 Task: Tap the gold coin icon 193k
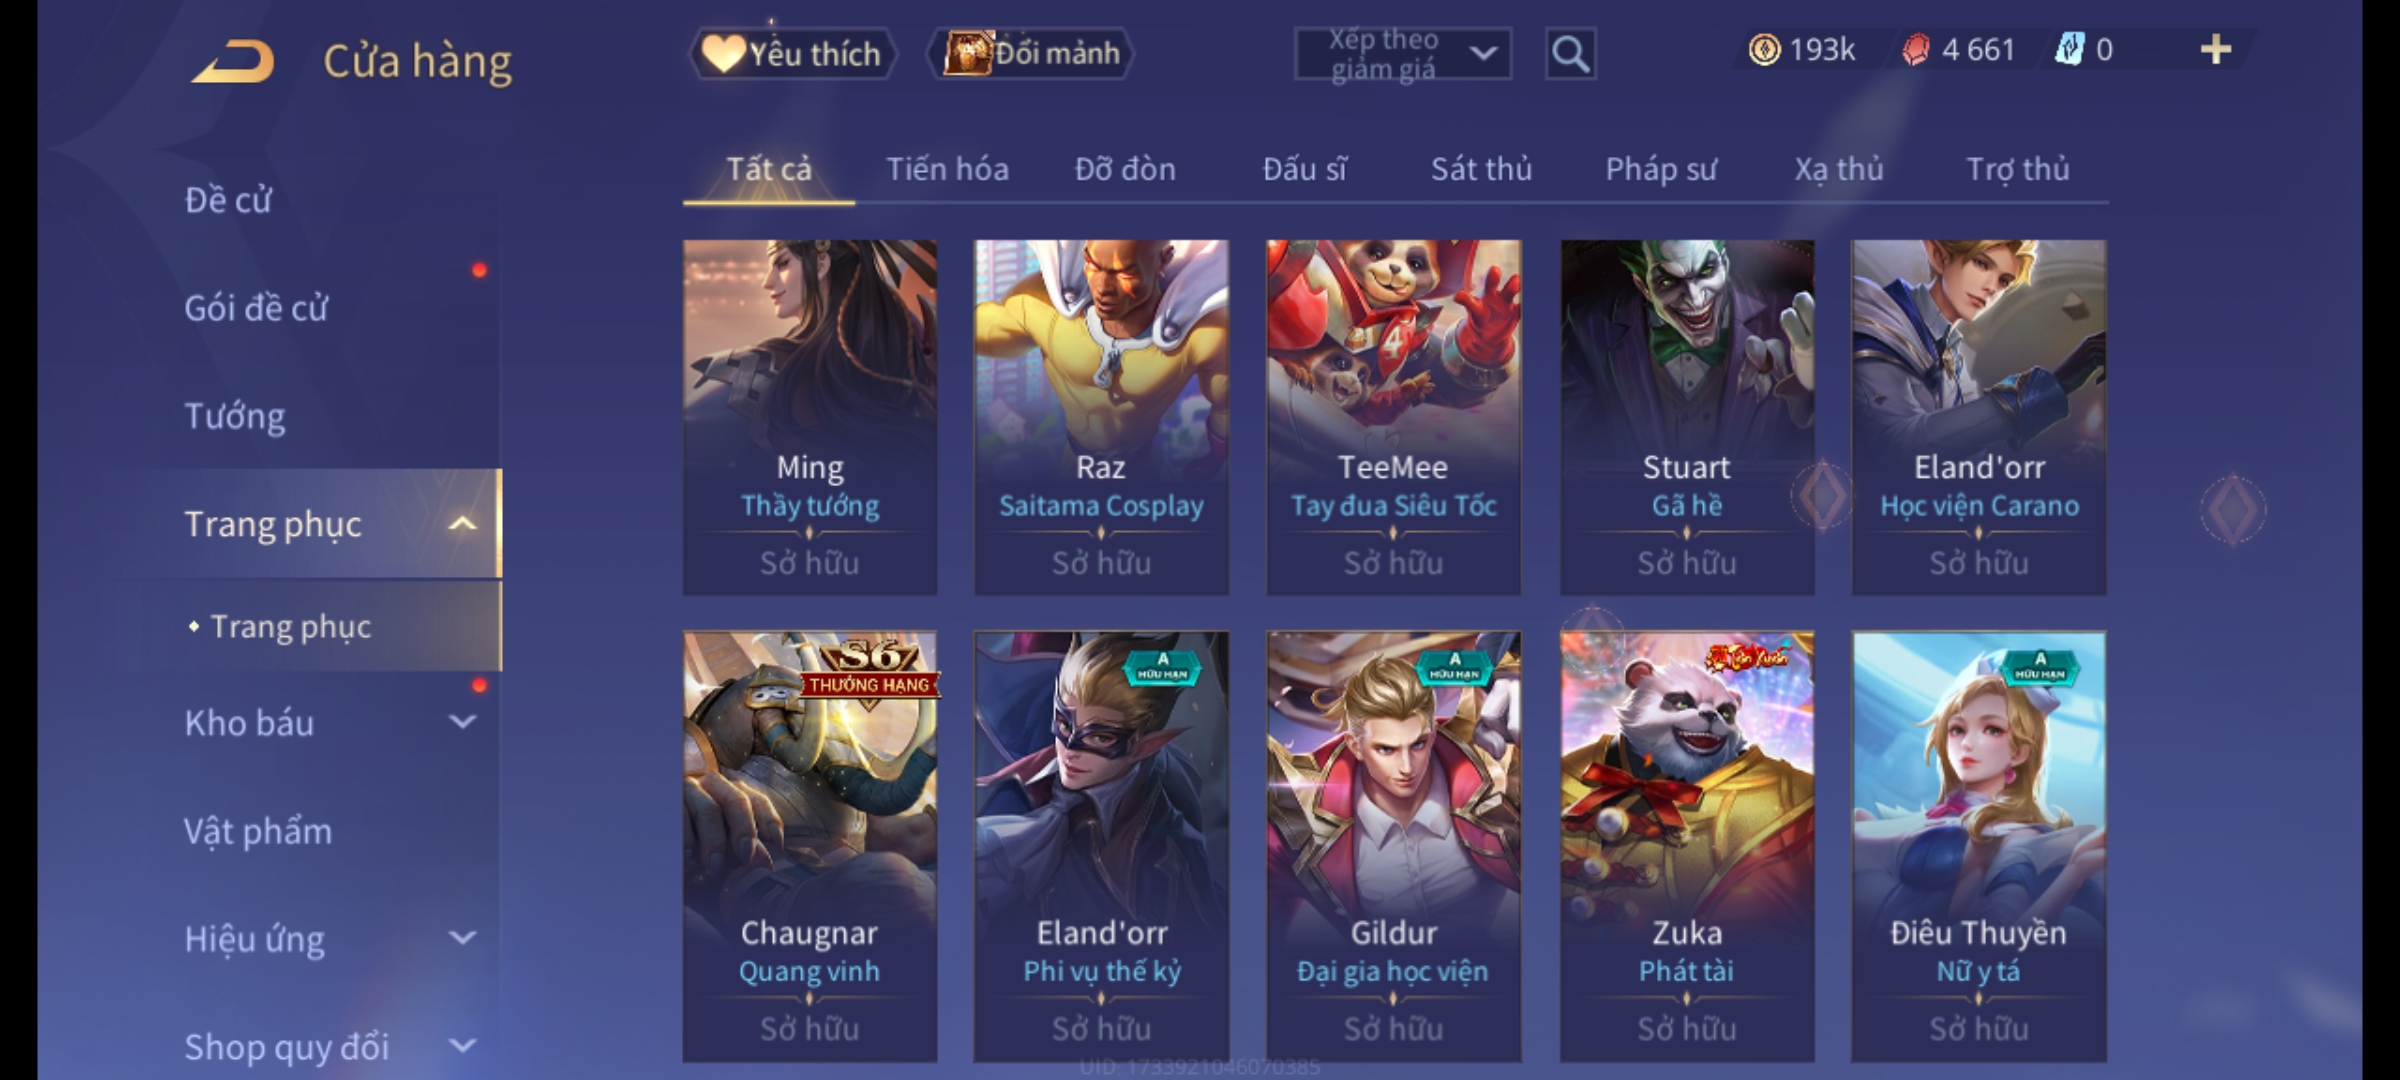pos(1764,50)
